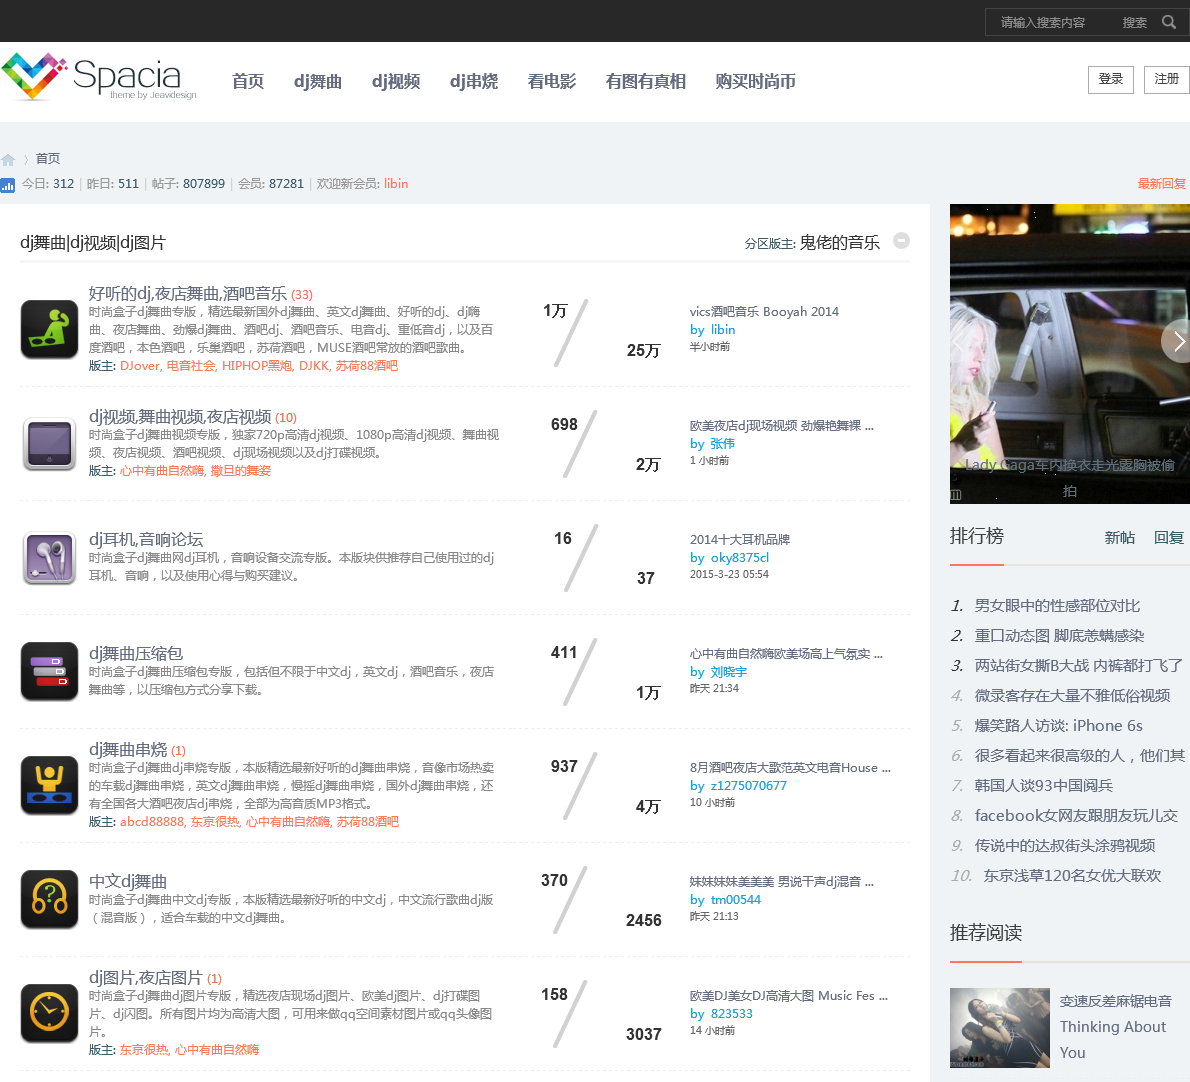1190x1082 pixels.
Task: Open new member libin profile link
Action: 396,184
